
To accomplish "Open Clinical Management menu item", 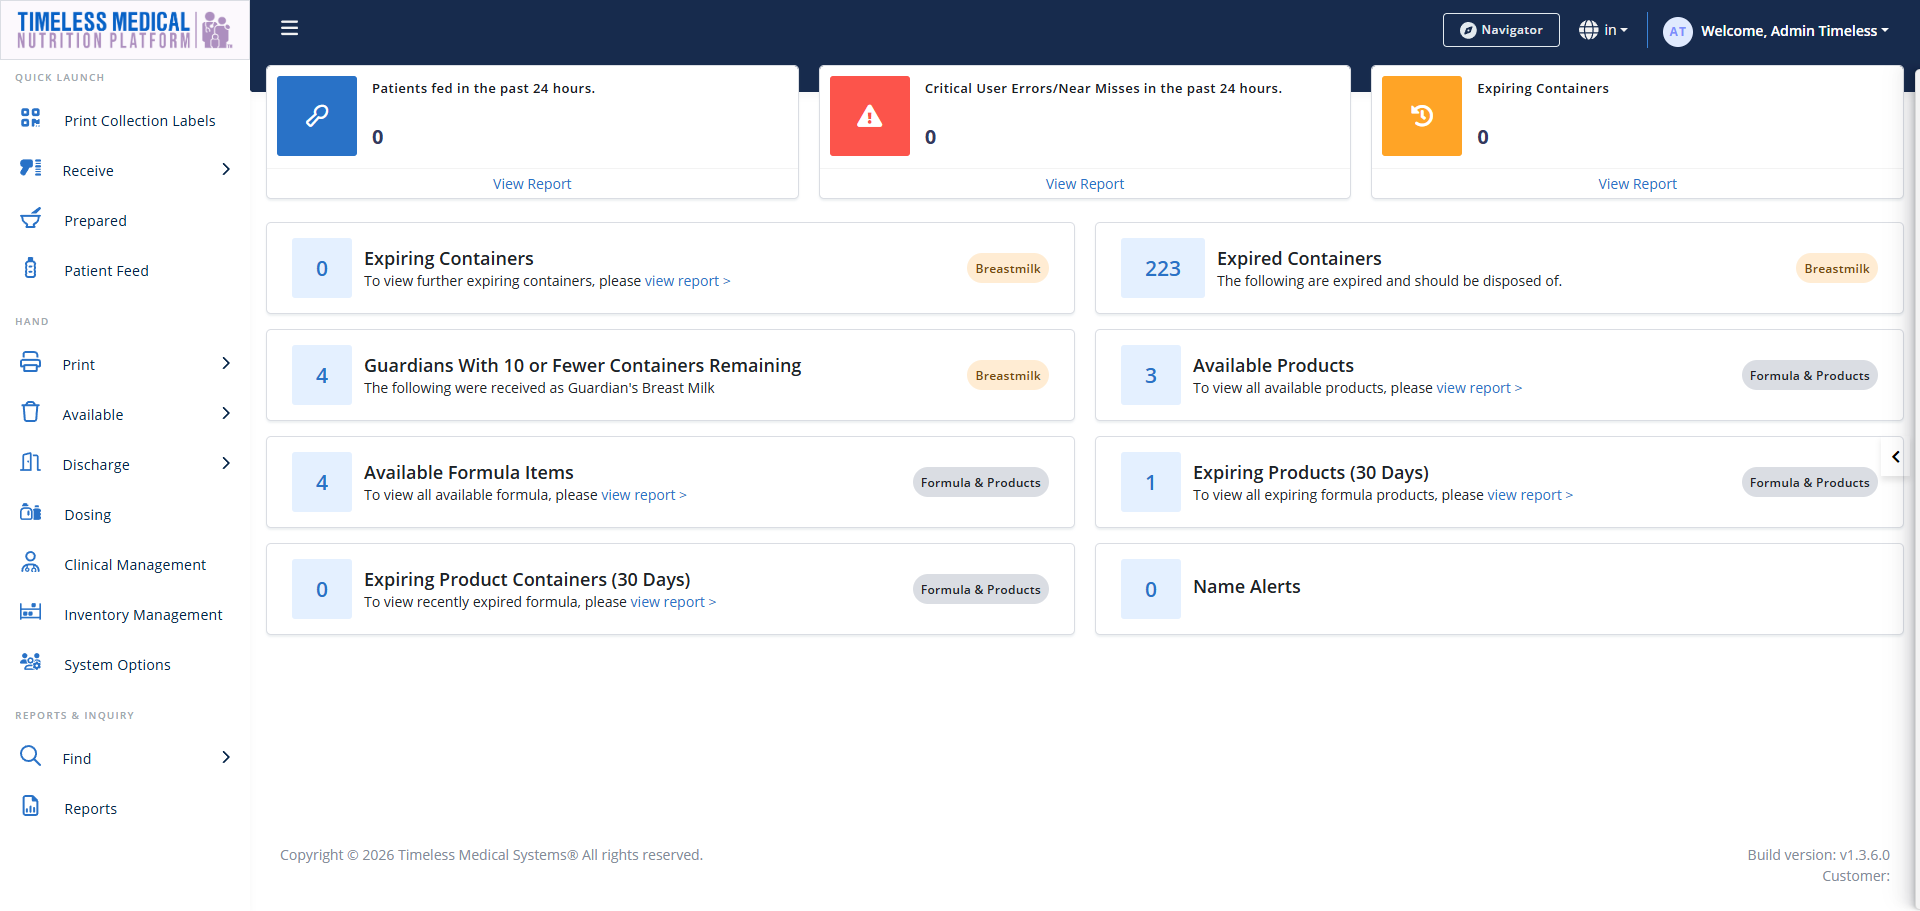I will tap(135, 565).
